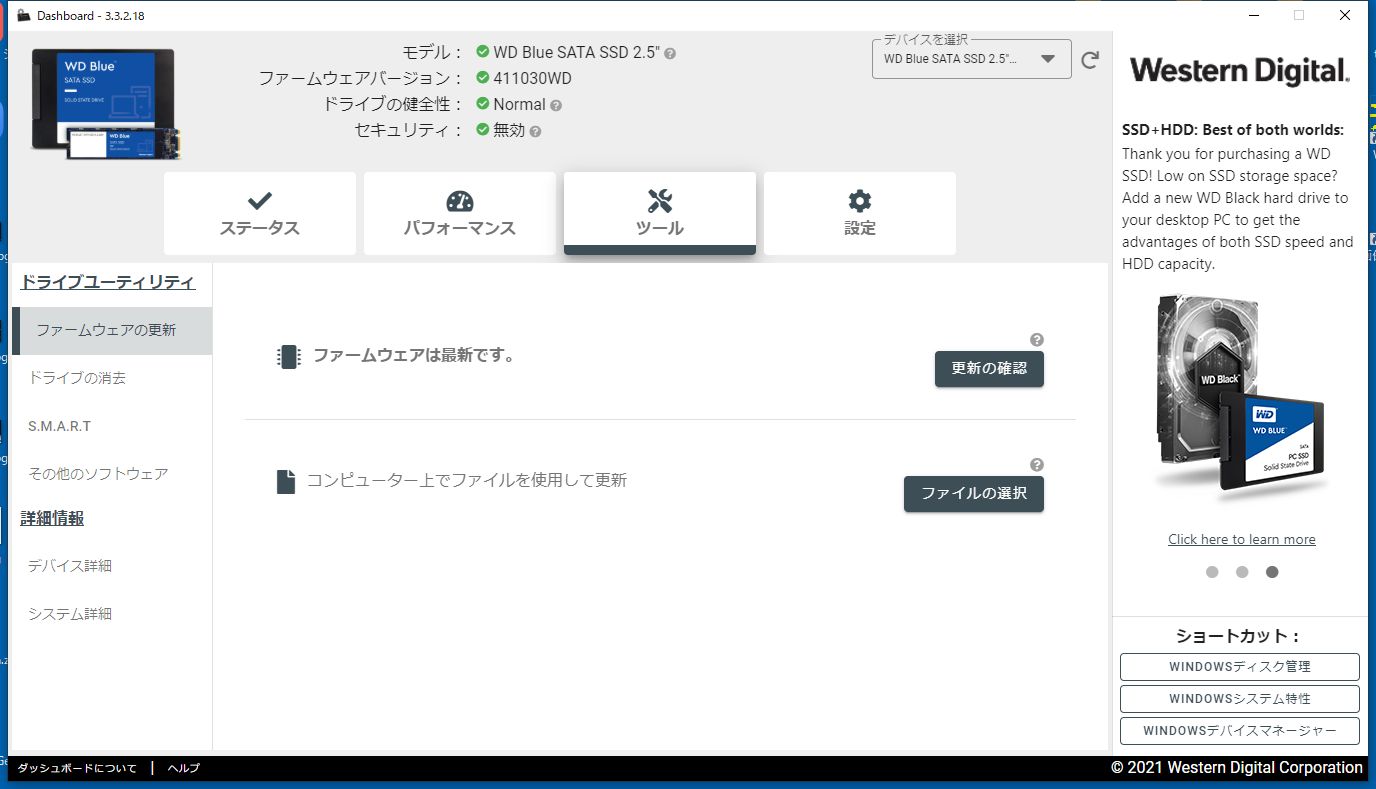The height and width of the screenshot is (789, 1376).
Task: Click the 更新の確認 button
Action: pos(989,368)
